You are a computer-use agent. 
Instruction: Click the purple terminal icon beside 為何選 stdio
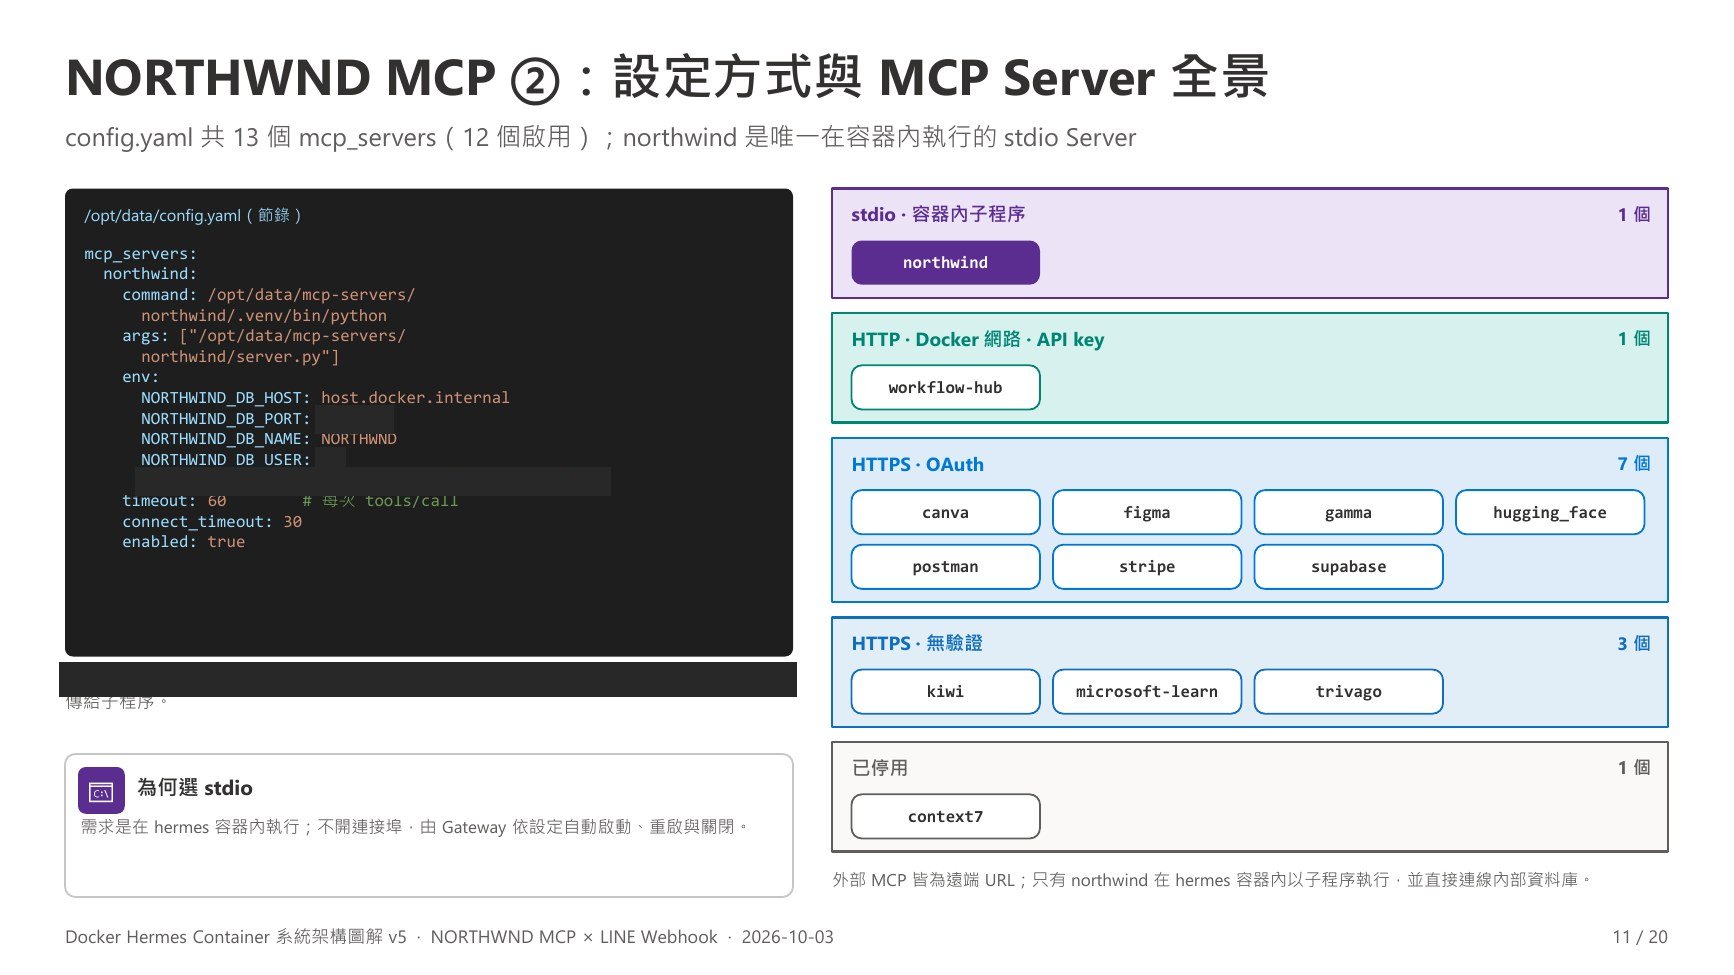pos(101,791)
